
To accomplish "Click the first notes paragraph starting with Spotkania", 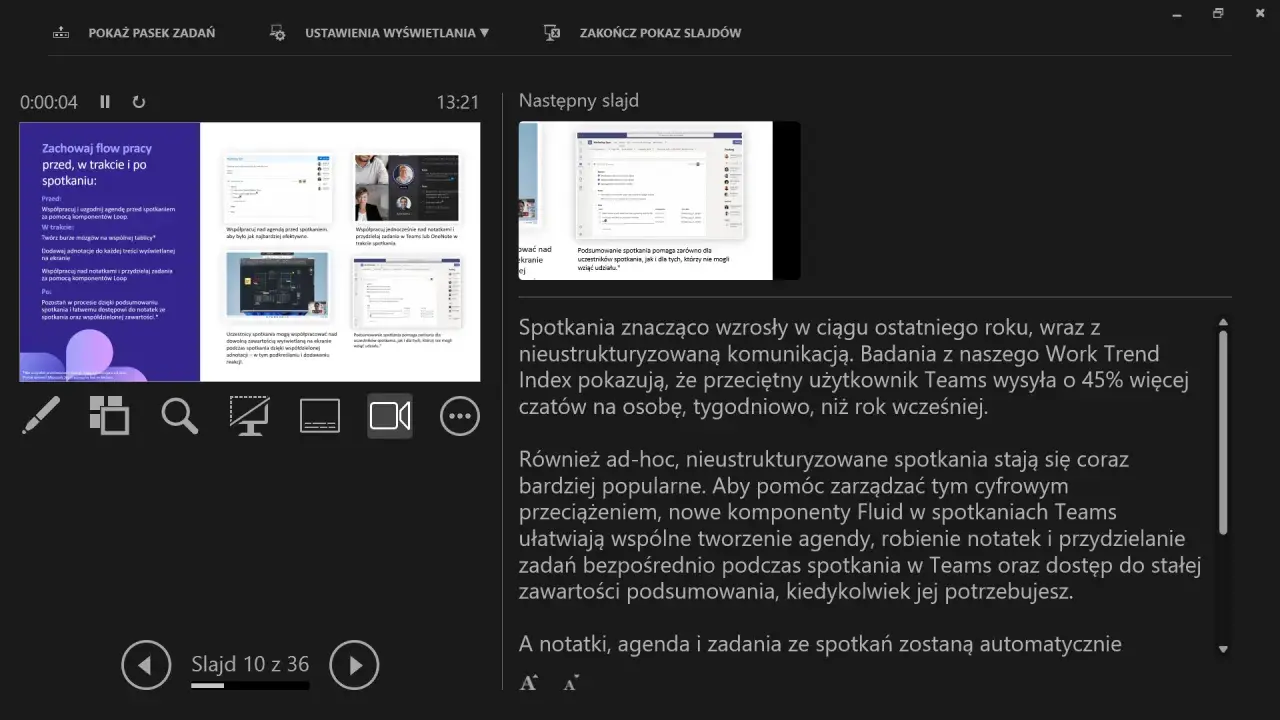I will [x=855, y=366].
